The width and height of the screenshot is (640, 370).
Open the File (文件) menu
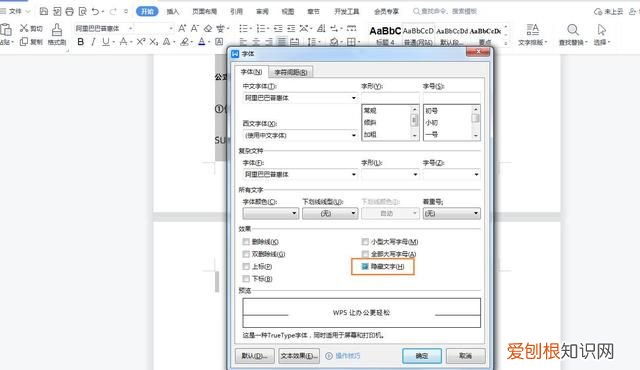[x=15, y=11]
